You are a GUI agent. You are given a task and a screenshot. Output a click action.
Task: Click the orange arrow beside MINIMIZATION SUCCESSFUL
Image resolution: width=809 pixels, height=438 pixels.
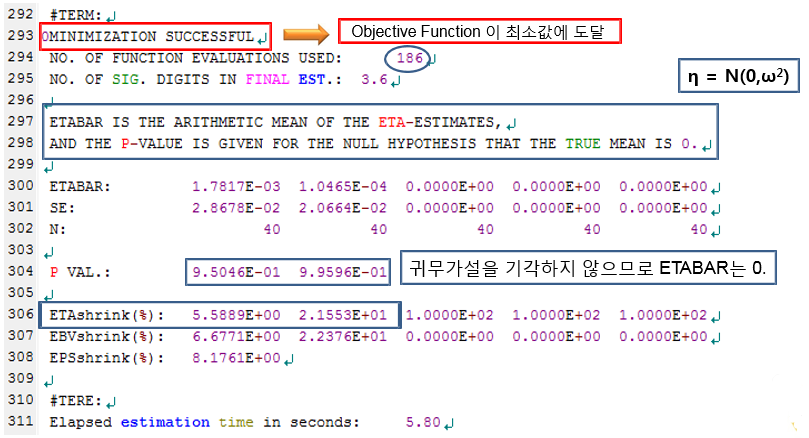(301, 35)
